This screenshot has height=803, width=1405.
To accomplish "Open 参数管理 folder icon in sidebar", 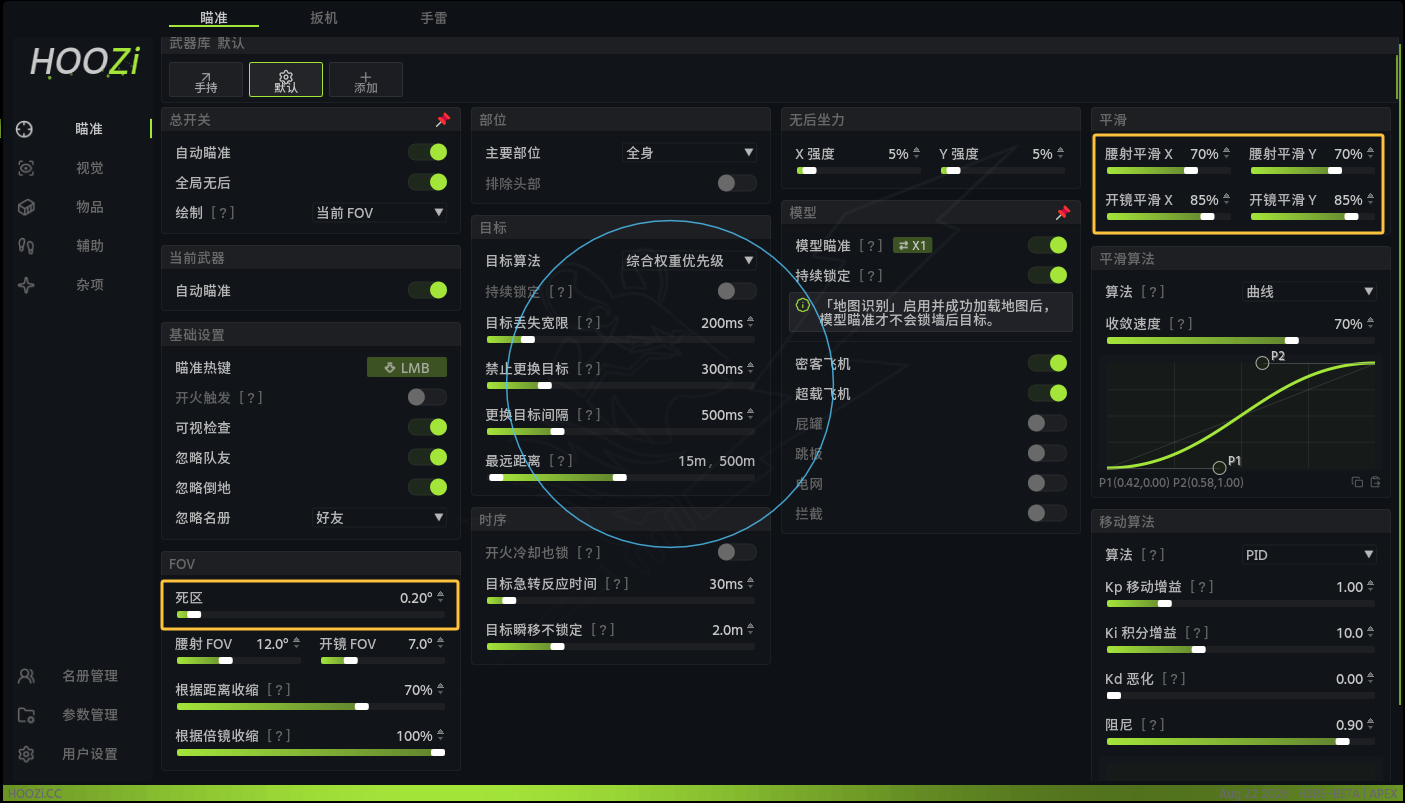I will [27, 715].
